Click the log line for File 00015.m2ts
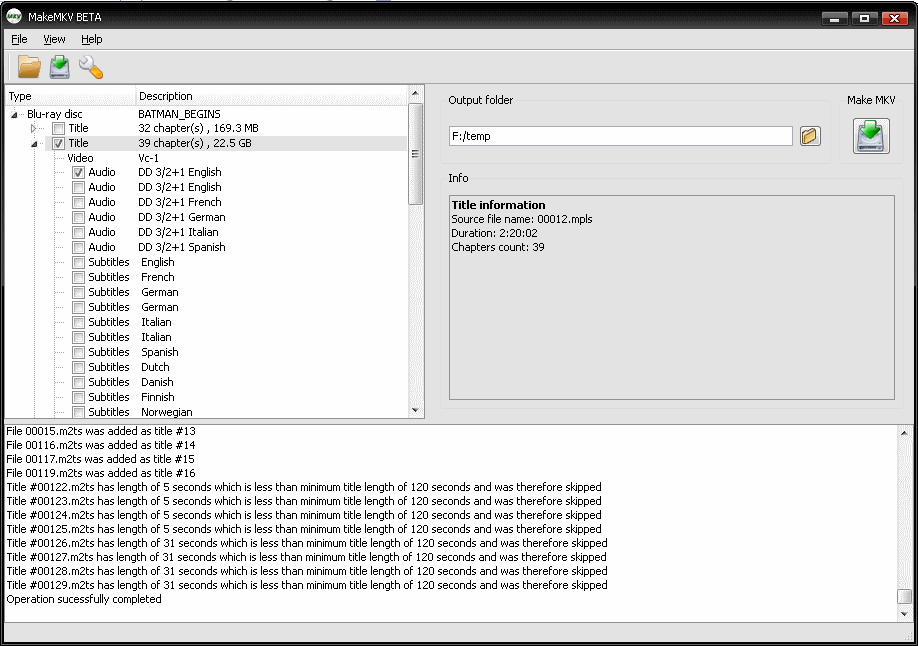 pos(101,431)
